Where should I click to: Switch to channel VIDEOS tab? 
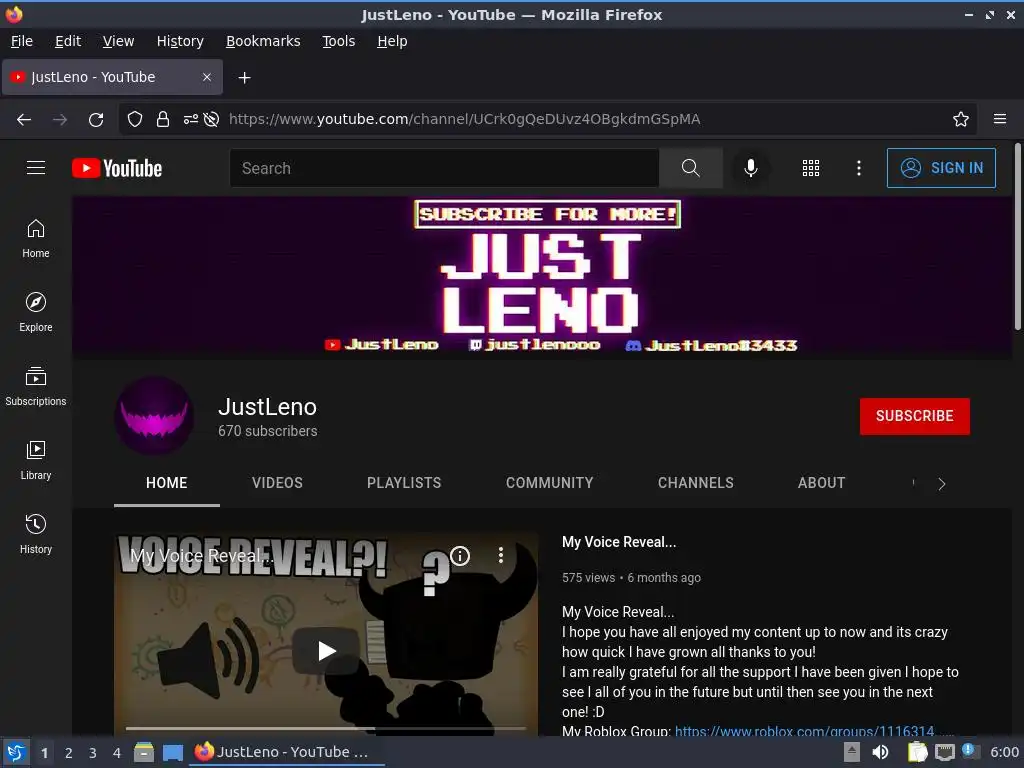(278, 483)
